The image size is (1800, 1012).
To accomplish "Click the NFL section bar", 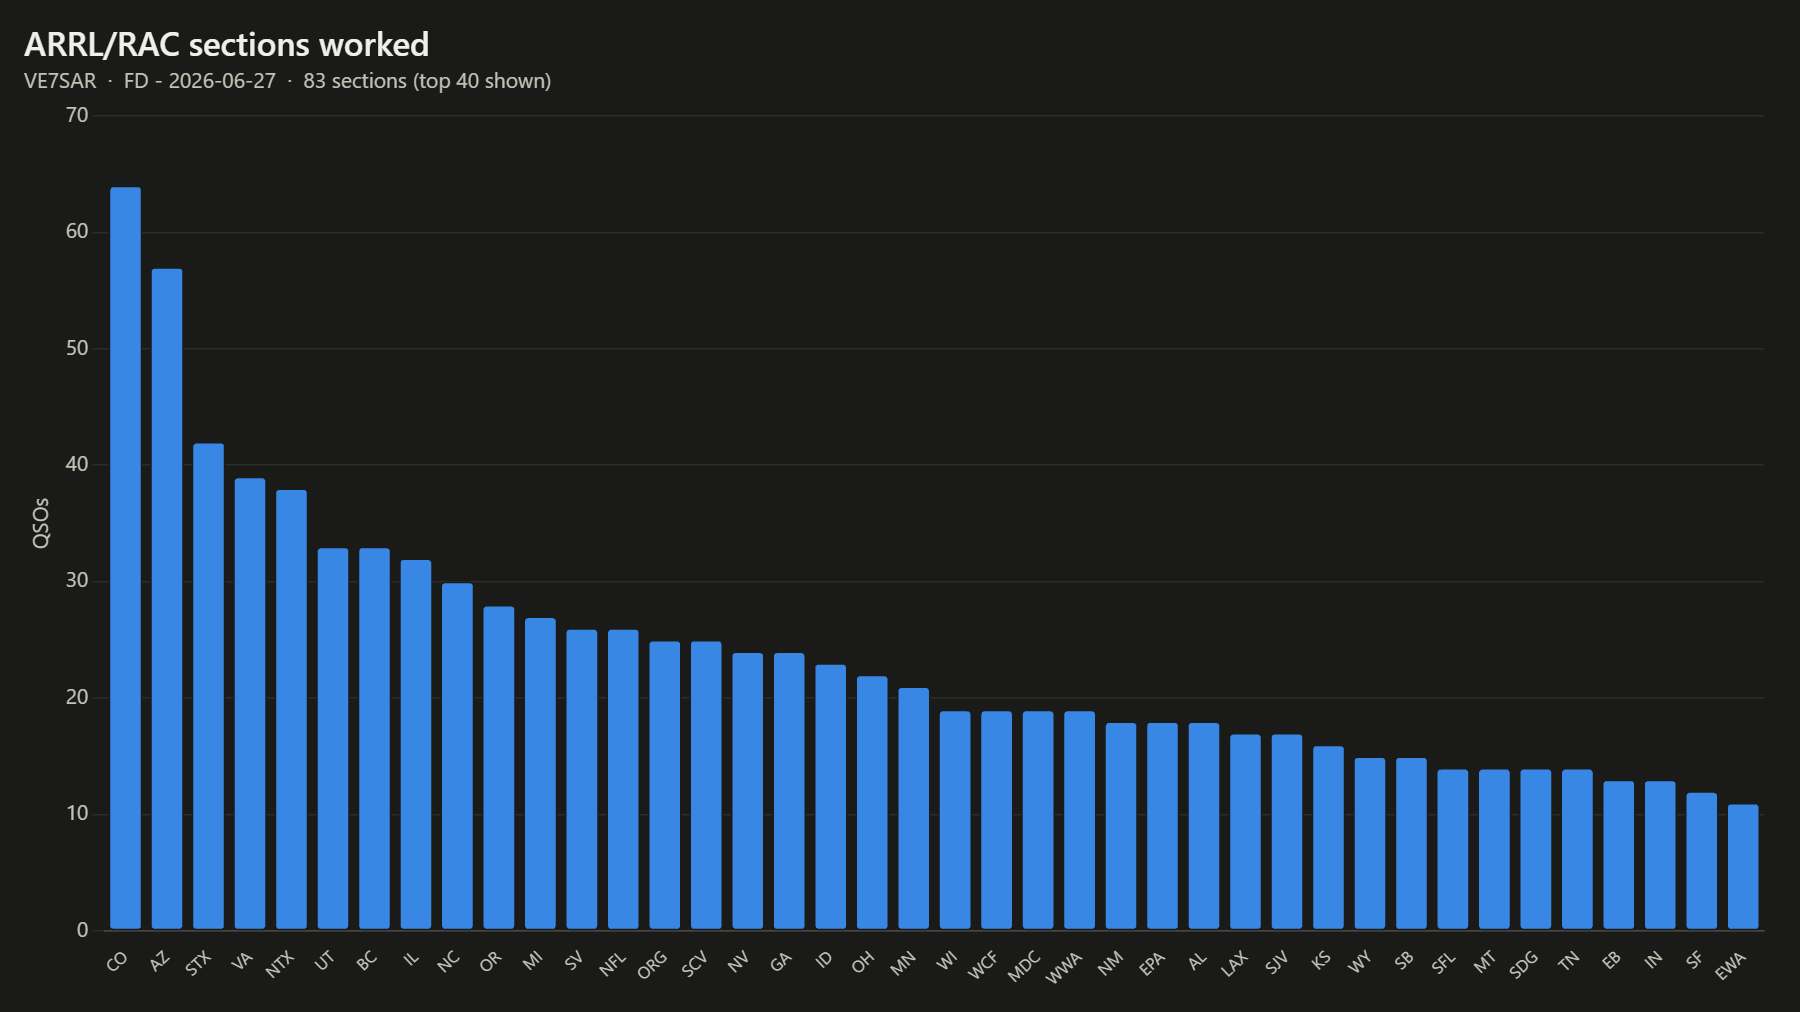I will click(623, 779).
